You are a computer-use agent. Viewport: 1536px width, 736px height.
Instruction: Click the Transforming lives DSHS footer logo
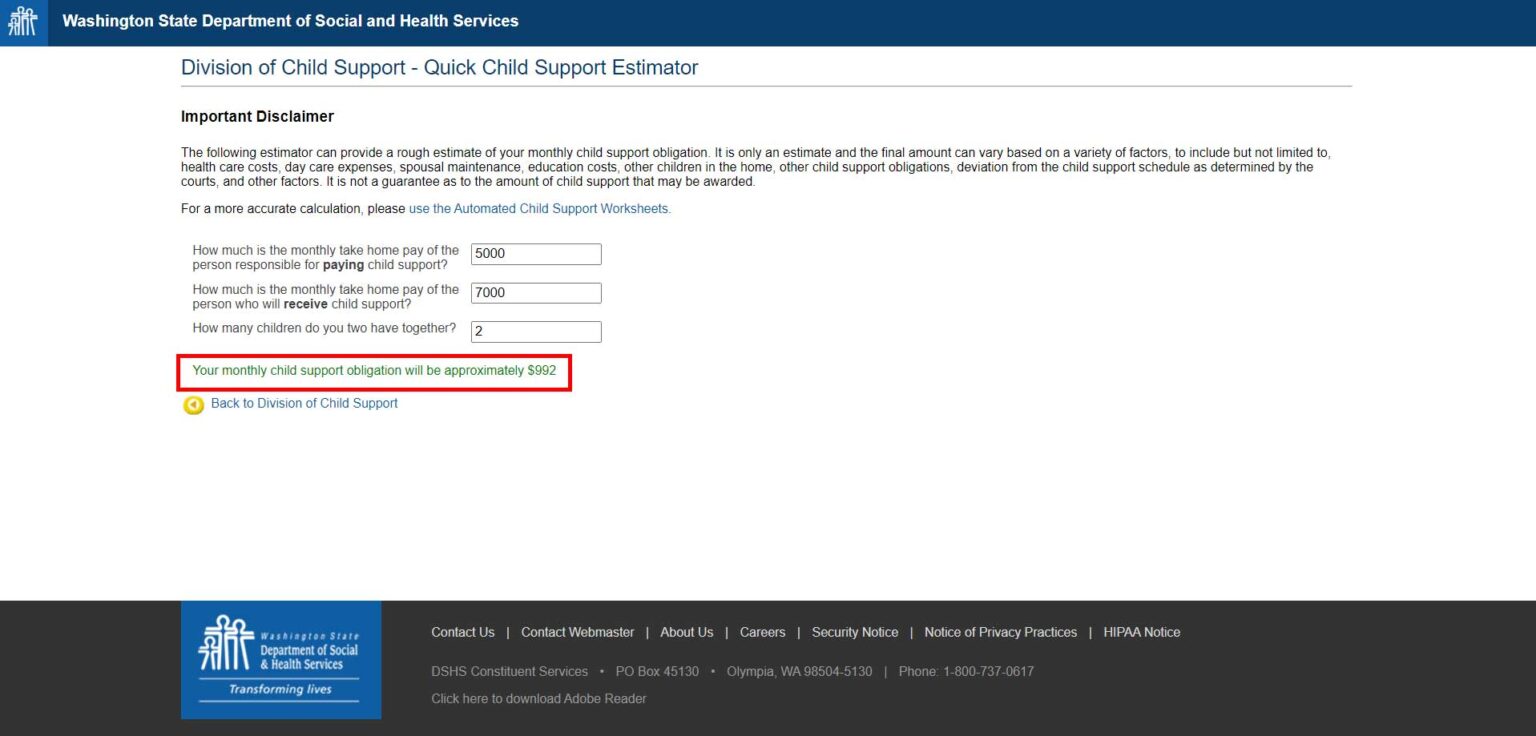click(280, 659)
